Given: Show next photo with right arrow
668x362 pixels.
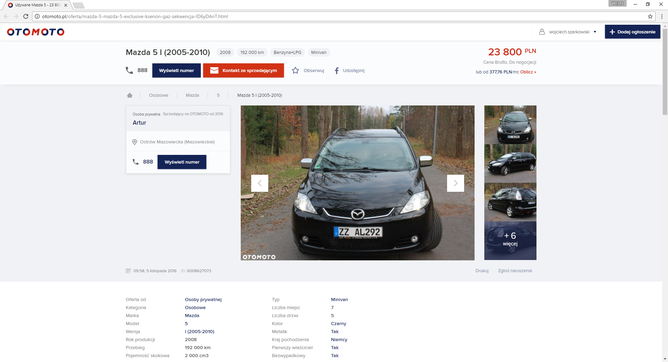Looking at the screenshot, I should [455, 183].
